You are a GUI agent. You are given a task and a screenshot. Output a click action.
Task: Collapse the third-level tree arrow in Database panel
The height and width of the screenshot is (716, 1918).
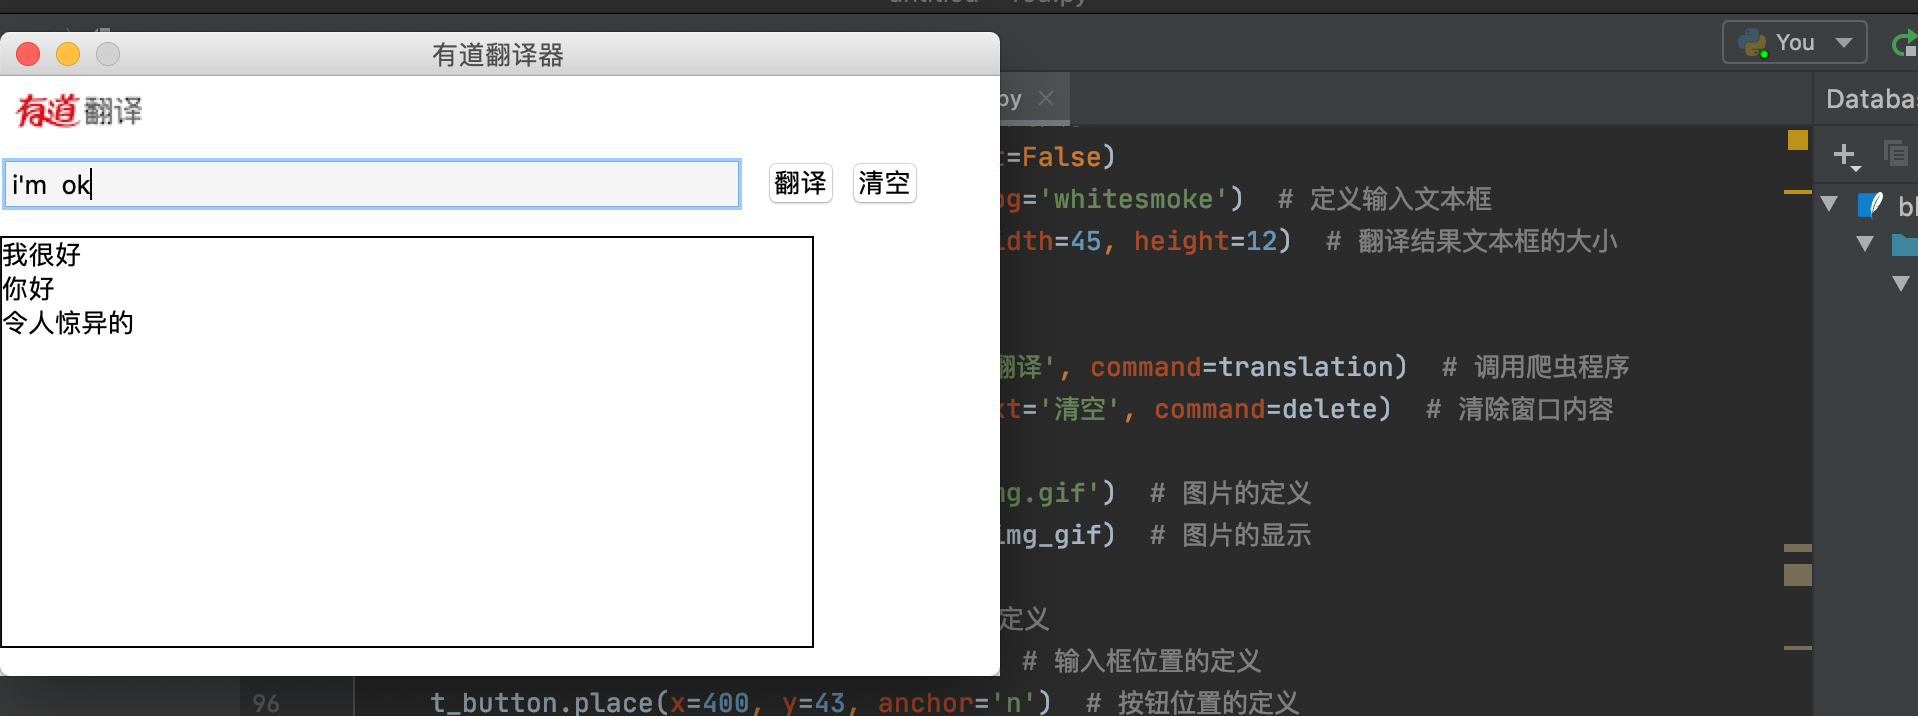(x=1901, y=284)
